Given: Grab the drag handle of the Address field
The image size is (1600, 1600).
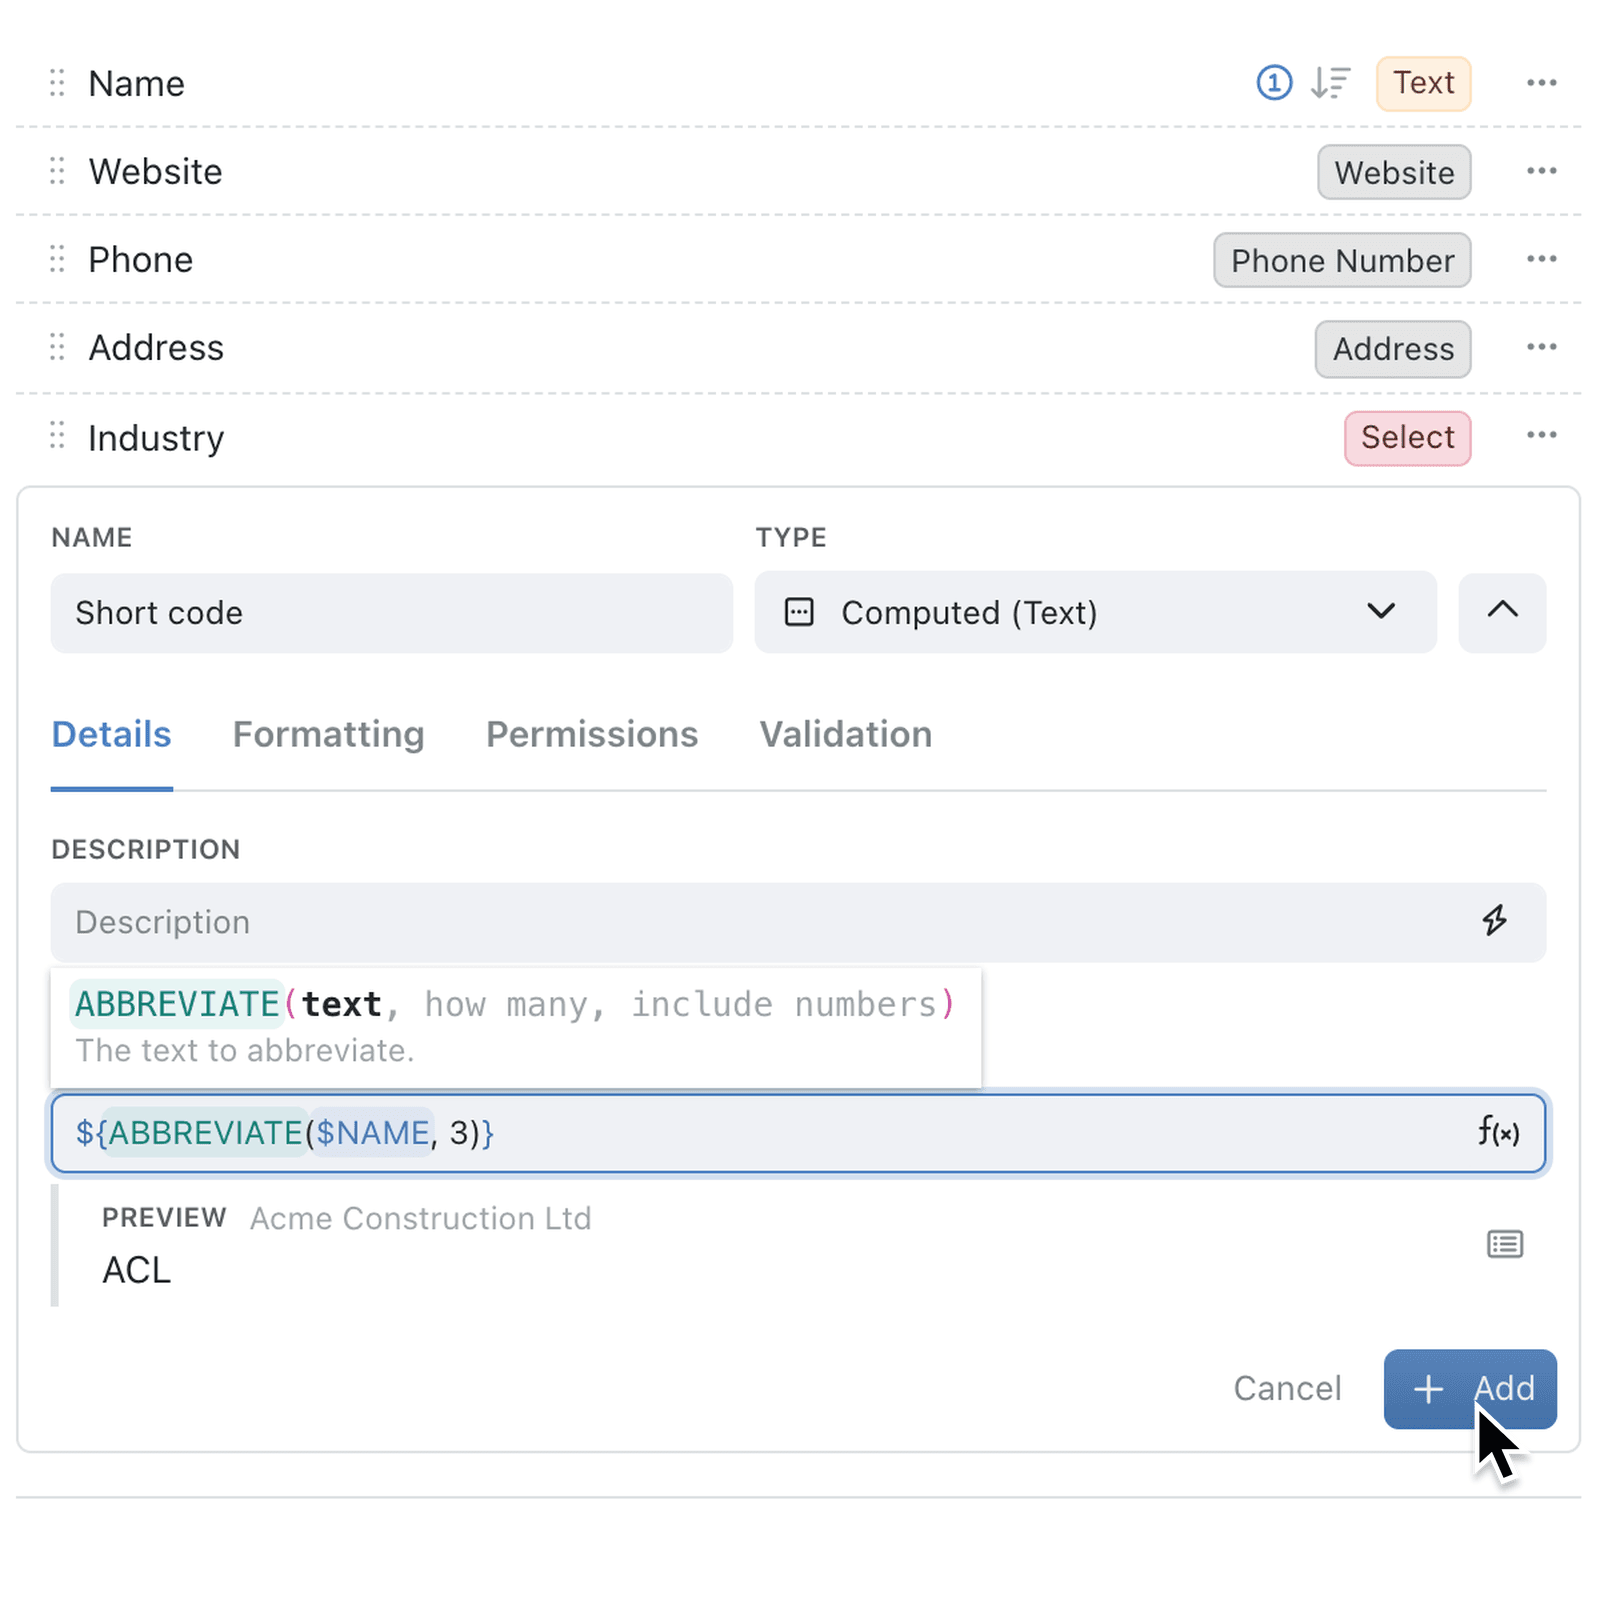Looking at the screenshot, I should (x=57, y=347).
